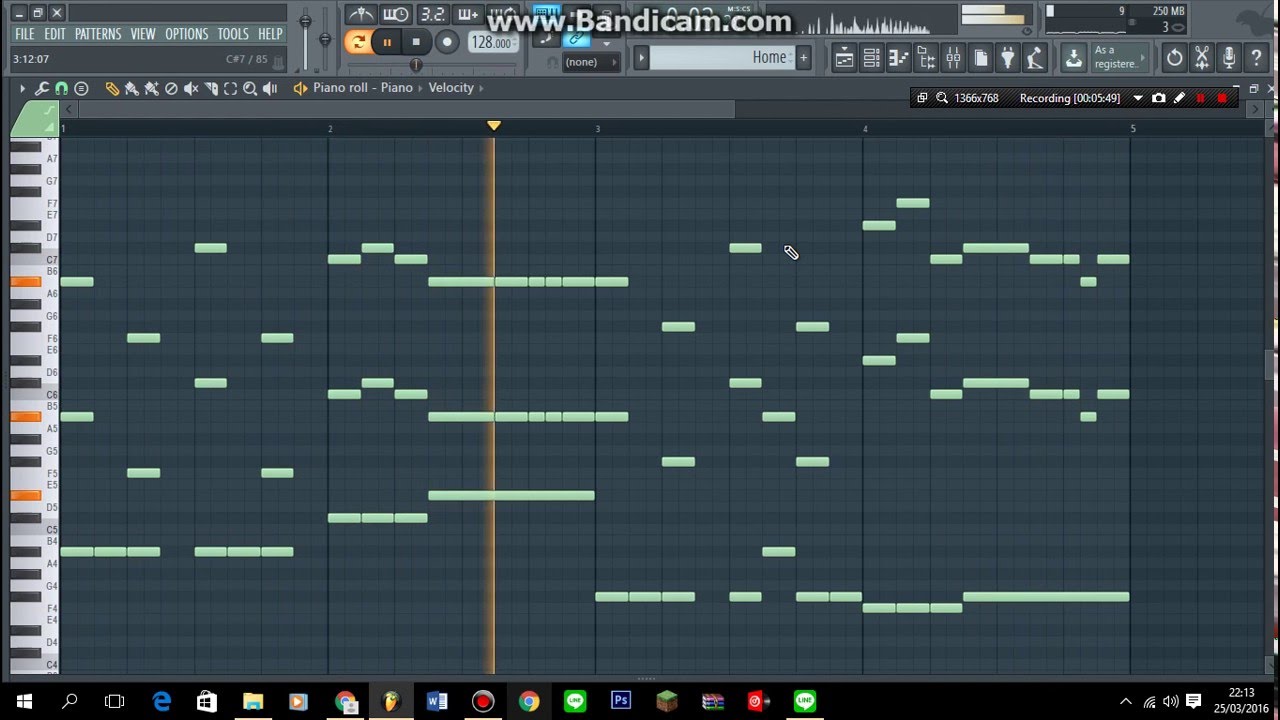
Task: Select the pencil Draw tool
Action: coord(112,88)
